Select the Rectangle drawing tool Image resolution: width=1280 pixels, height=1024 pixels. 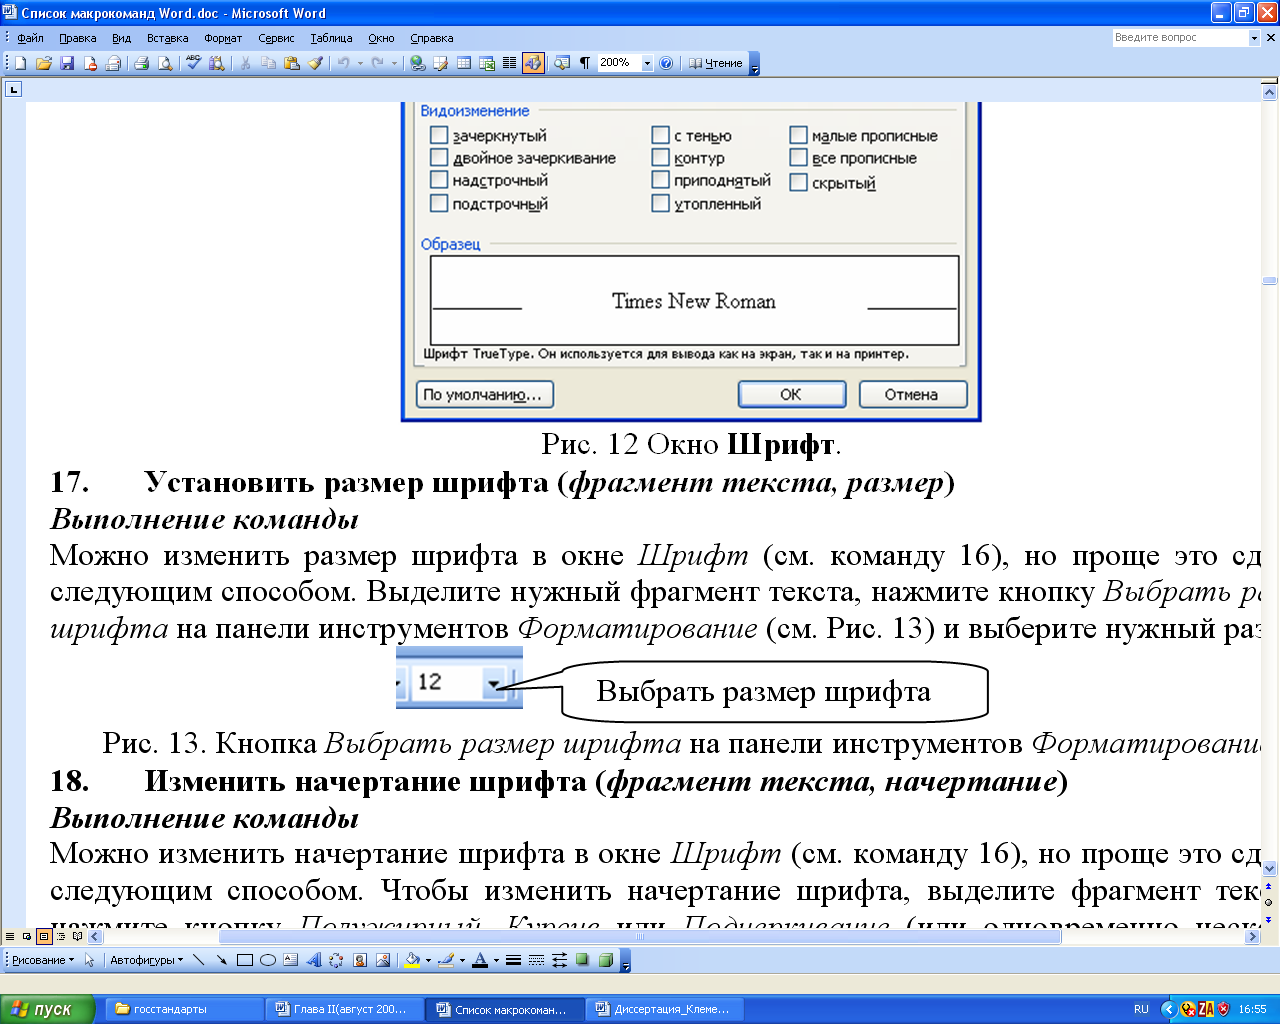[x=244, y=960]
